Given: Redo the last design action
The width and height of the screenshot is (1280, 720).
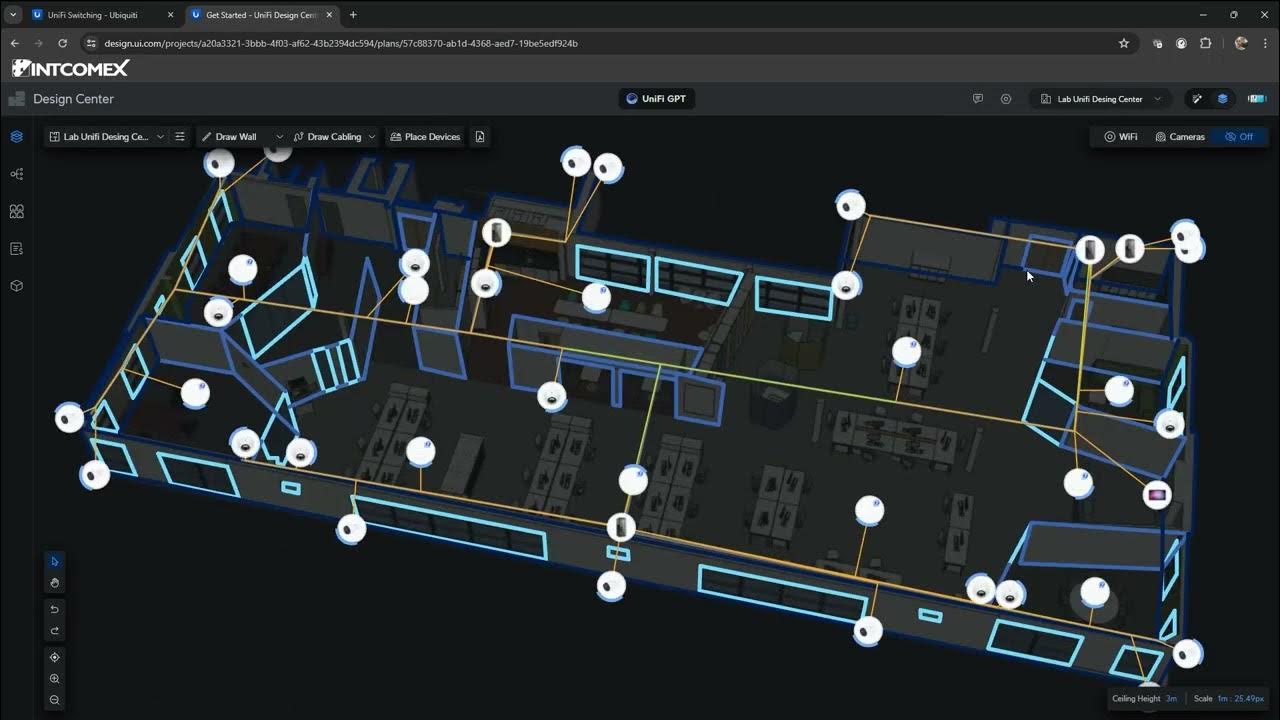Looking at the screenshot, I should (55, 631).
